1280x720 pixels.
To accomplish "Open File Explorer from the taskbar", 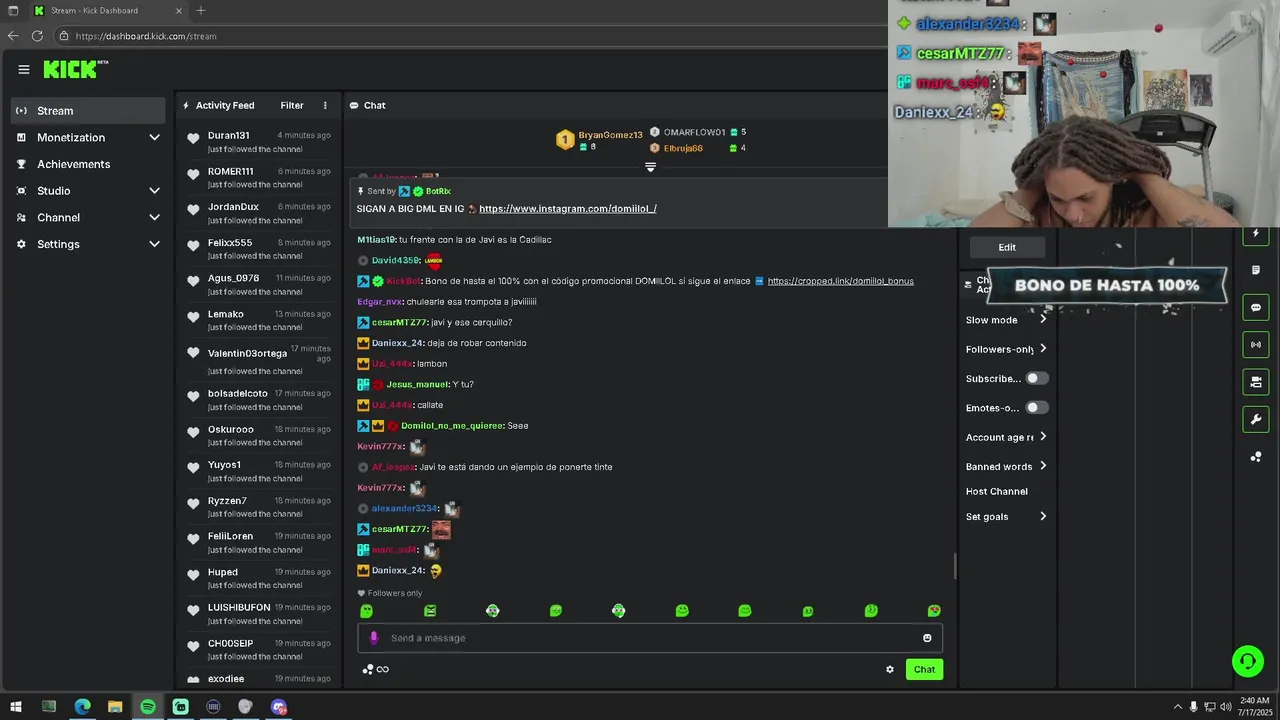I will point(115,707).
